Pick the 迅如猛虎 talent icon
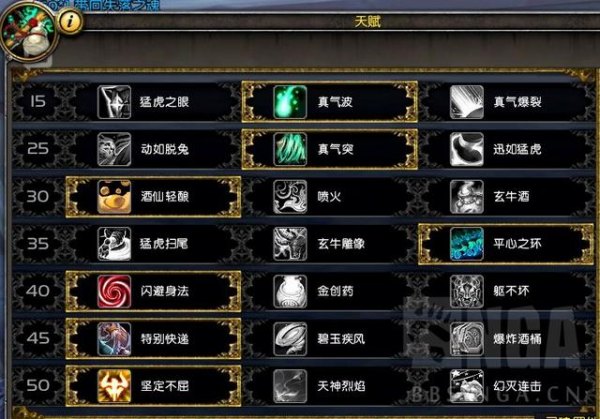 coord(466,149)
